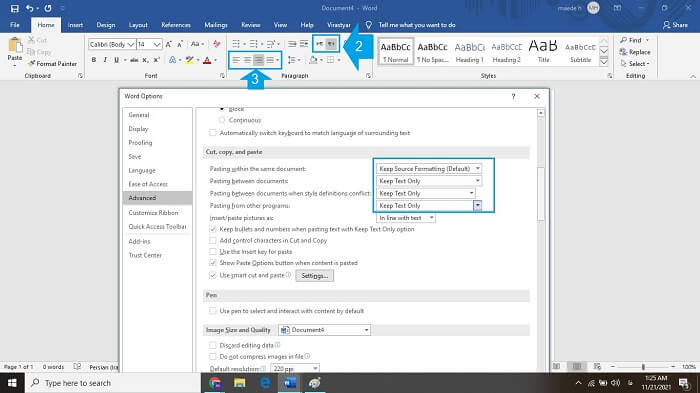Apply text highlight color
Image resolution: width=700 pixels, height=393 pixels.
pos(190,60)
